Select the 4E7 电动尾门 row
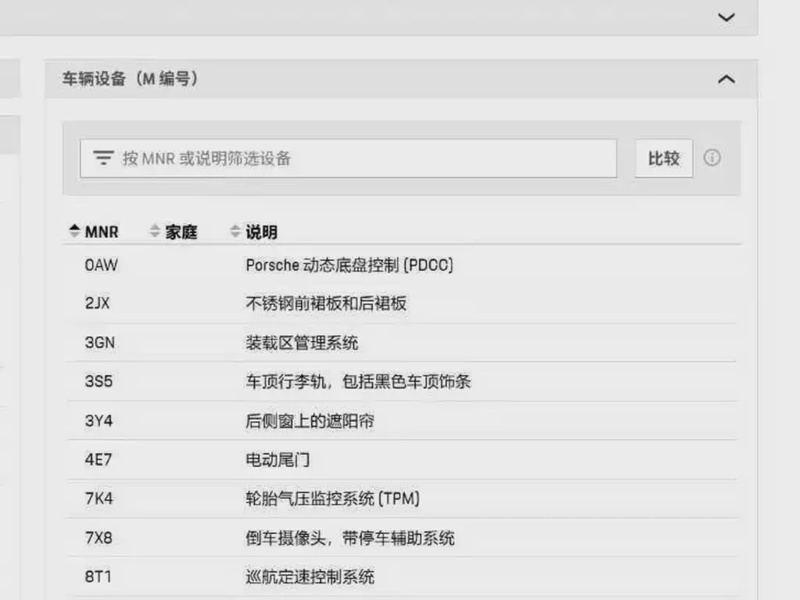 [x=400, y=460]
